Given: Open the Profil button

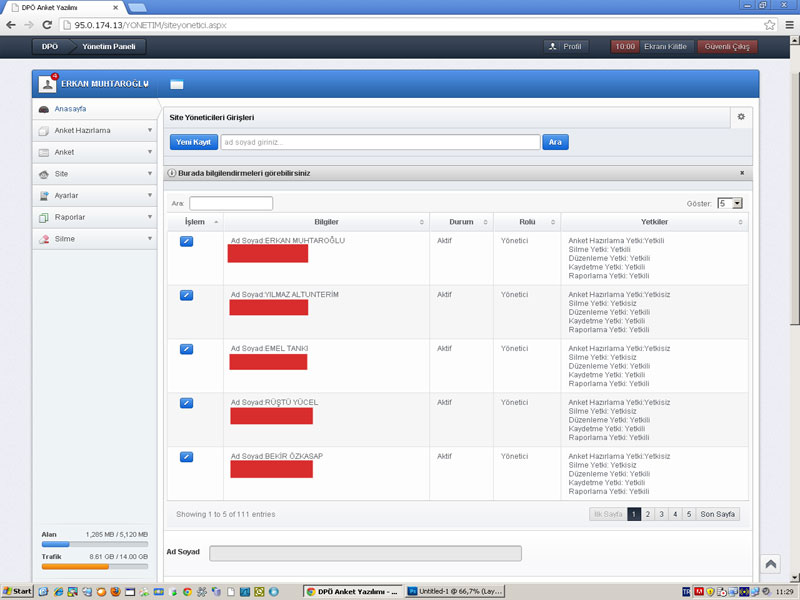Looking at the screenshot, I should 566,46.
